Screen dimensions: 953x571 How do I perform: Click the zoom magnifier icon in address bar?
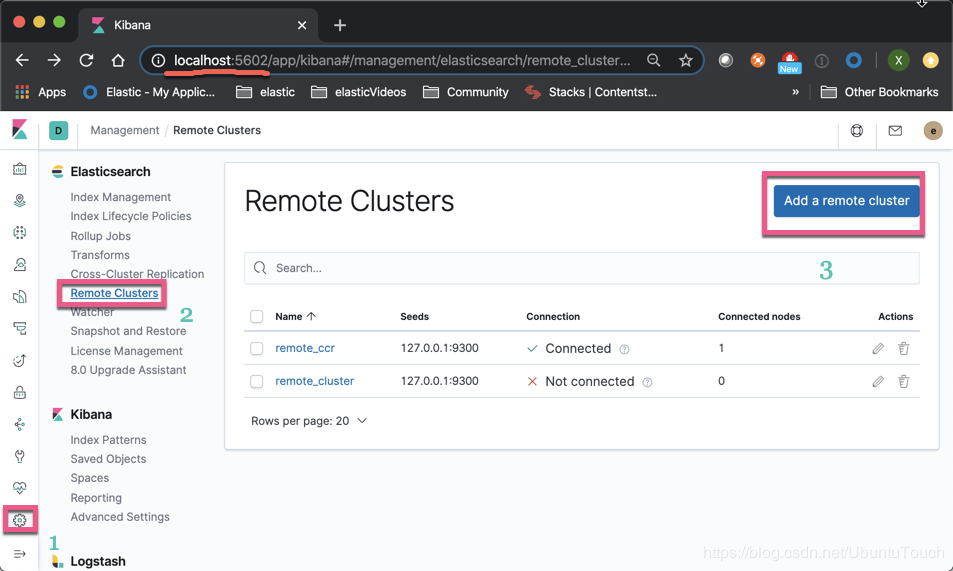coord(653,60)
